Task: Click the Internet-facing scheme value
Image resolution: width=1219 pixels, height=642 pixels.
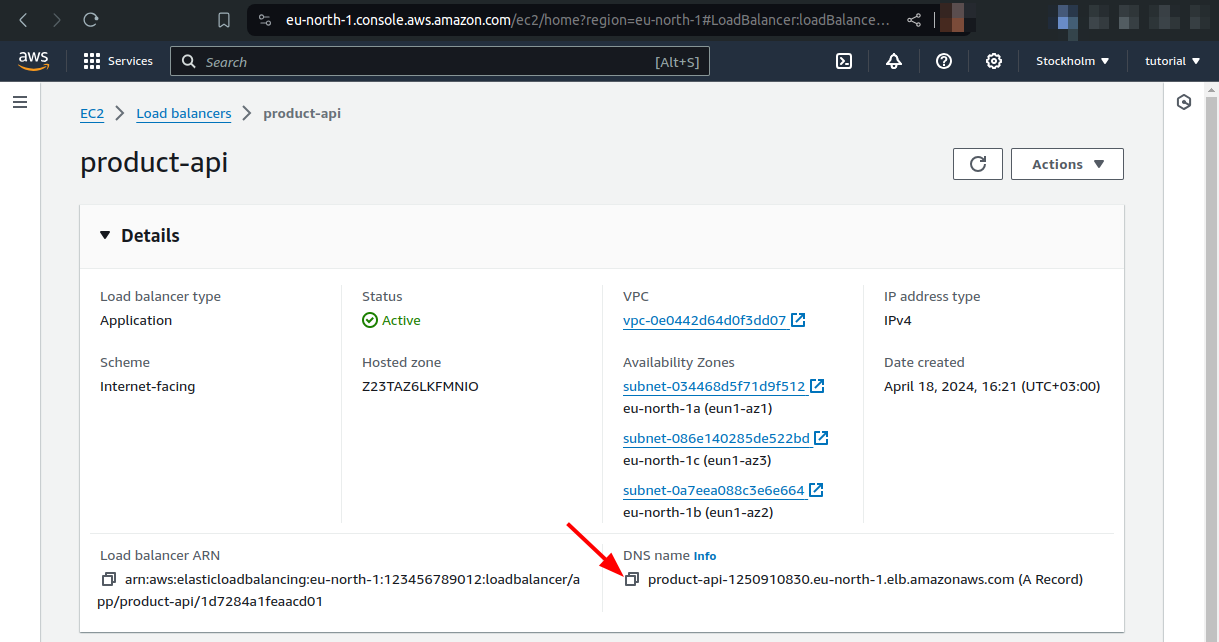Action: [148, 387]
